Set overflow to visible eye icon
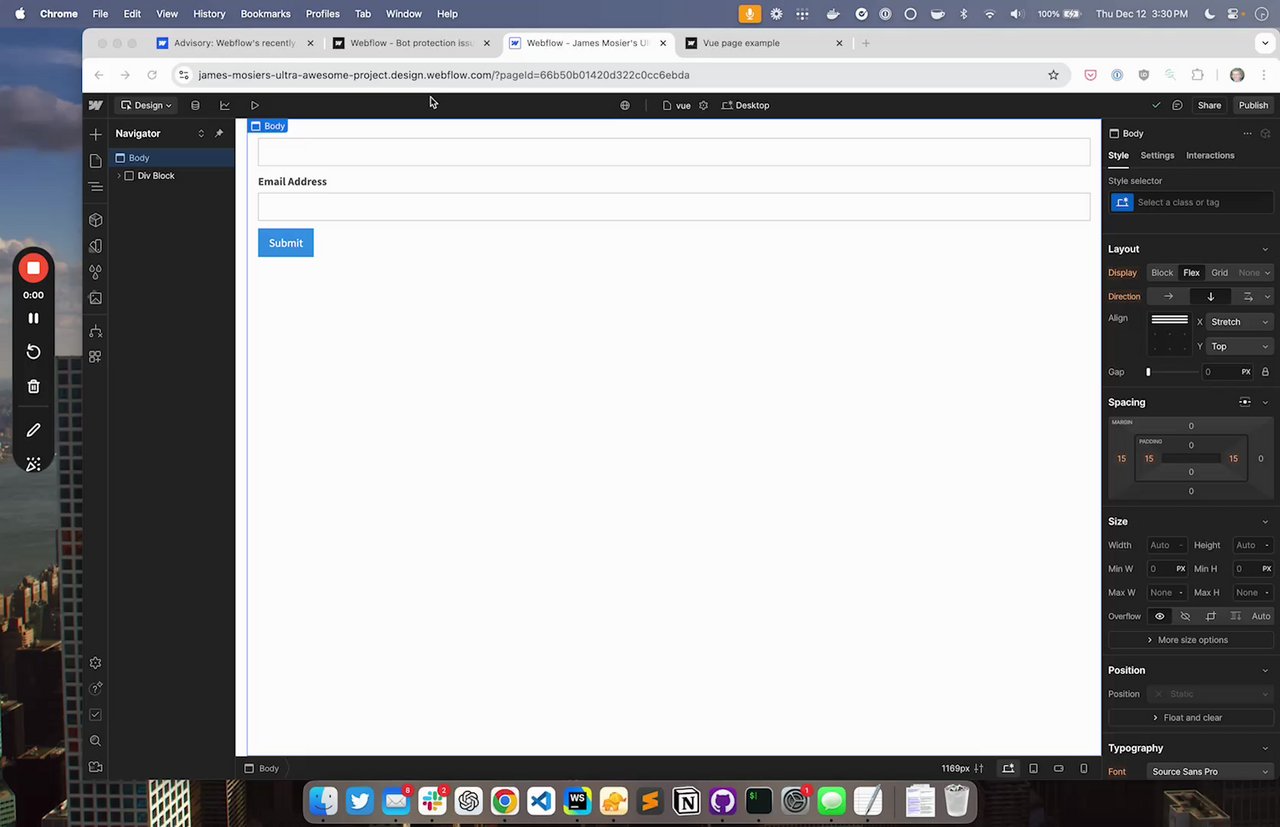1280x827 pixels. [x=1160, y=616]
